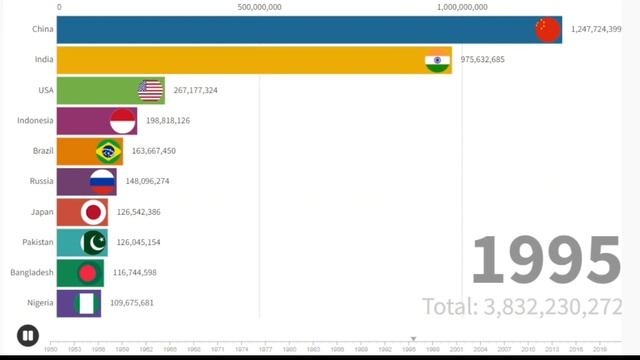
Task: Click Russia's value 148,096,274
Action: click(147, 181)
